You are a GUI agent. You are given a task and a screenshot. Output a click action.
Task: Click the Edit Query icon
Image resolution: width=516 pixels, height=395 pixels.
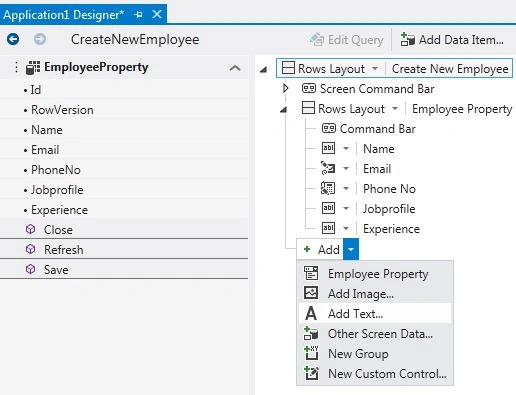[x=317, y=40]
